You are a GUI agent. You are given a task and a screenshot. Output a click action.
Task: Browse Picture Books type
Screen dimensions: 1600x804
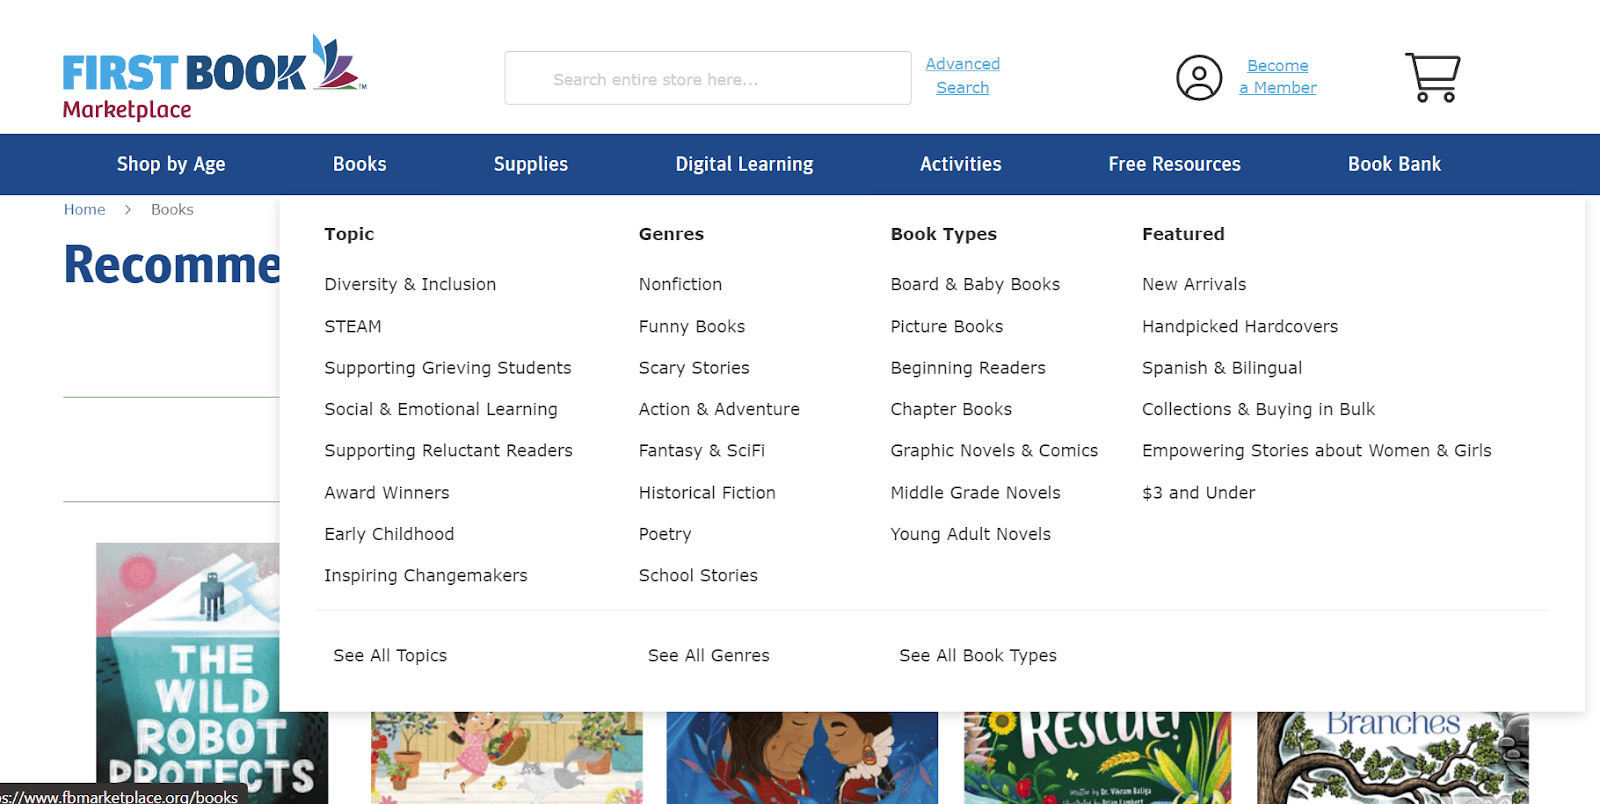click(947, 326)
